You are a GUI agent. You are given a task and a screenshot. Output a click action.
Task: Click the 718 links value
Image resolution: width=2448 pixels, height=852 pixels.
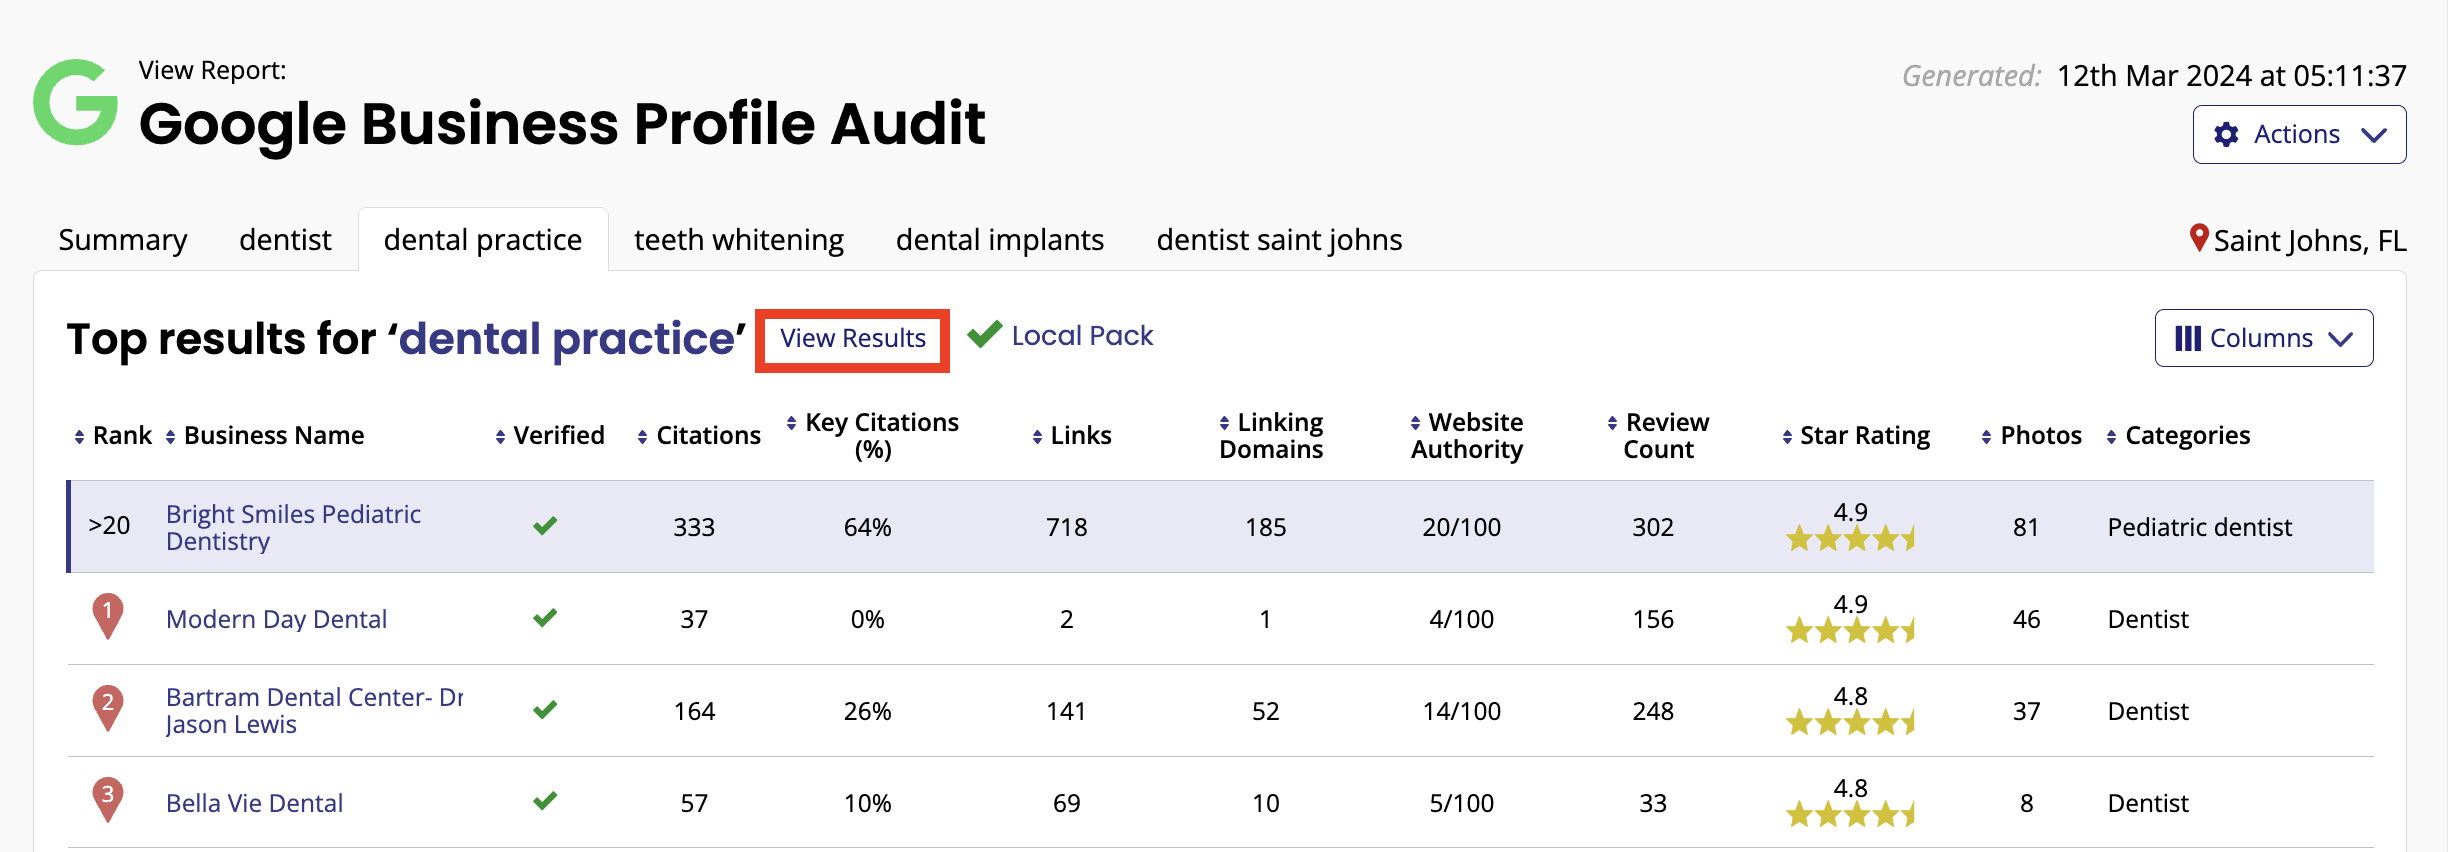[x=1067, y=527]
